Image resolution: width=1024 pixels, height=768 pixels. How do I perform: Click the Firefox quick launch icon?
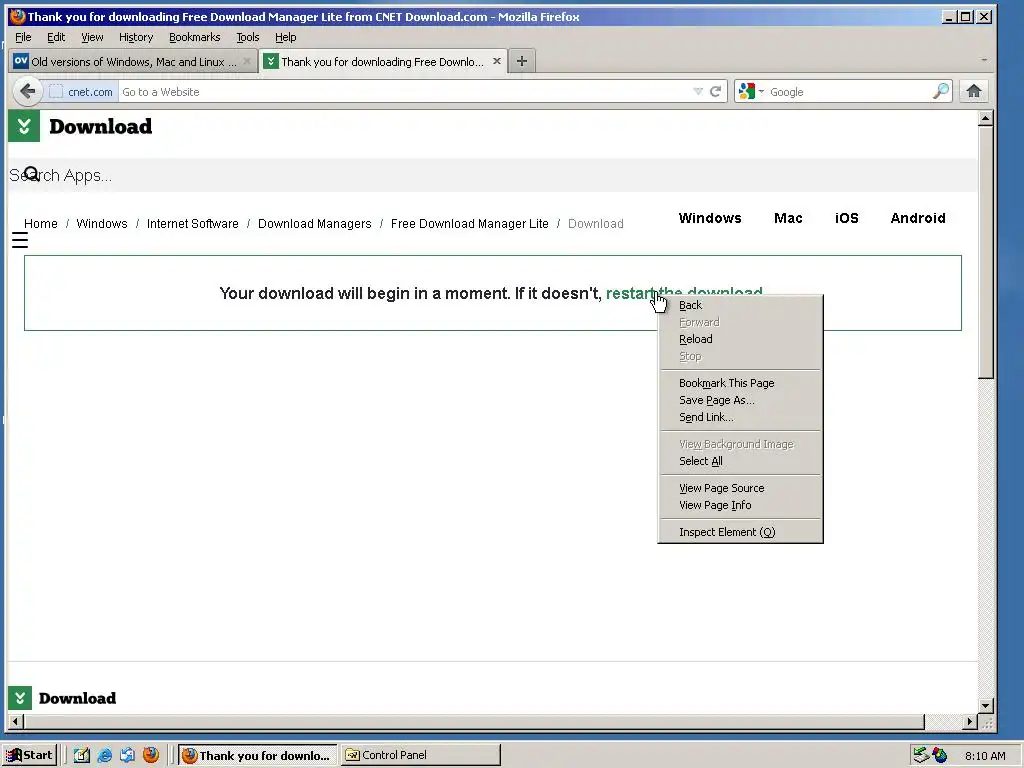click(x=151, y=755)
